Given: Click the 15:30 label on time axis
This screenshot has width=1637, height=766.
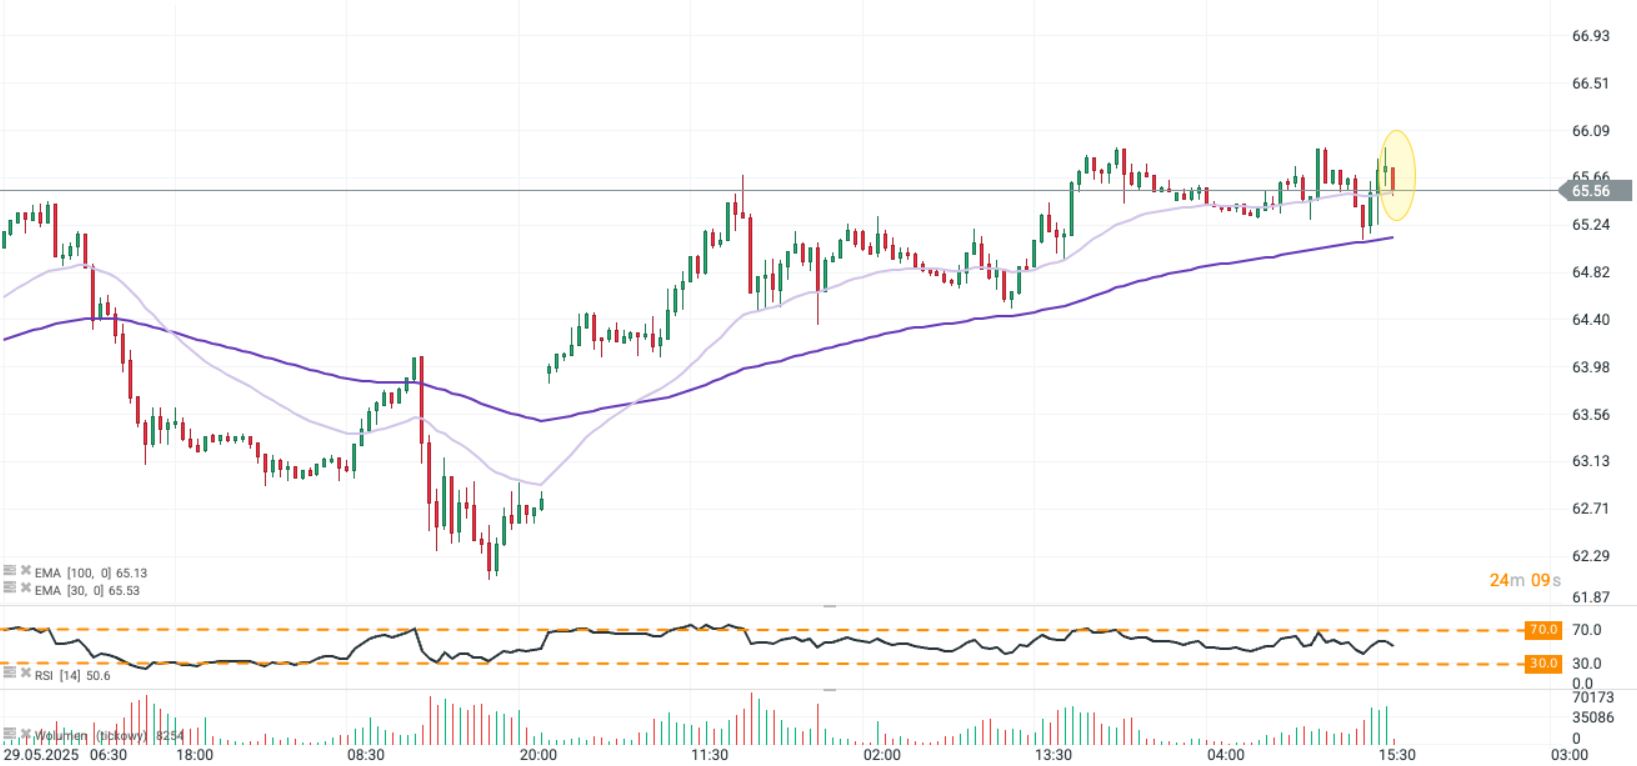Looking at the screenshot, I should click(1396, 755).
